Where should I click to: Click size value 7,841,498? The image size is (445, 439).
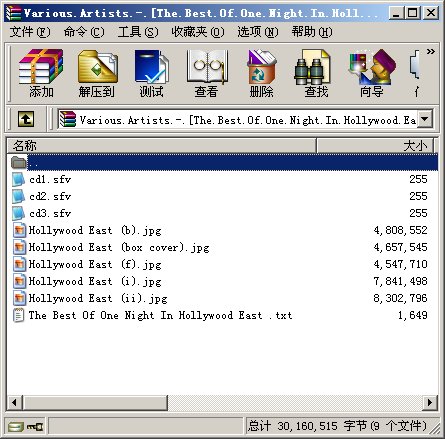click(x=400, y=281)
